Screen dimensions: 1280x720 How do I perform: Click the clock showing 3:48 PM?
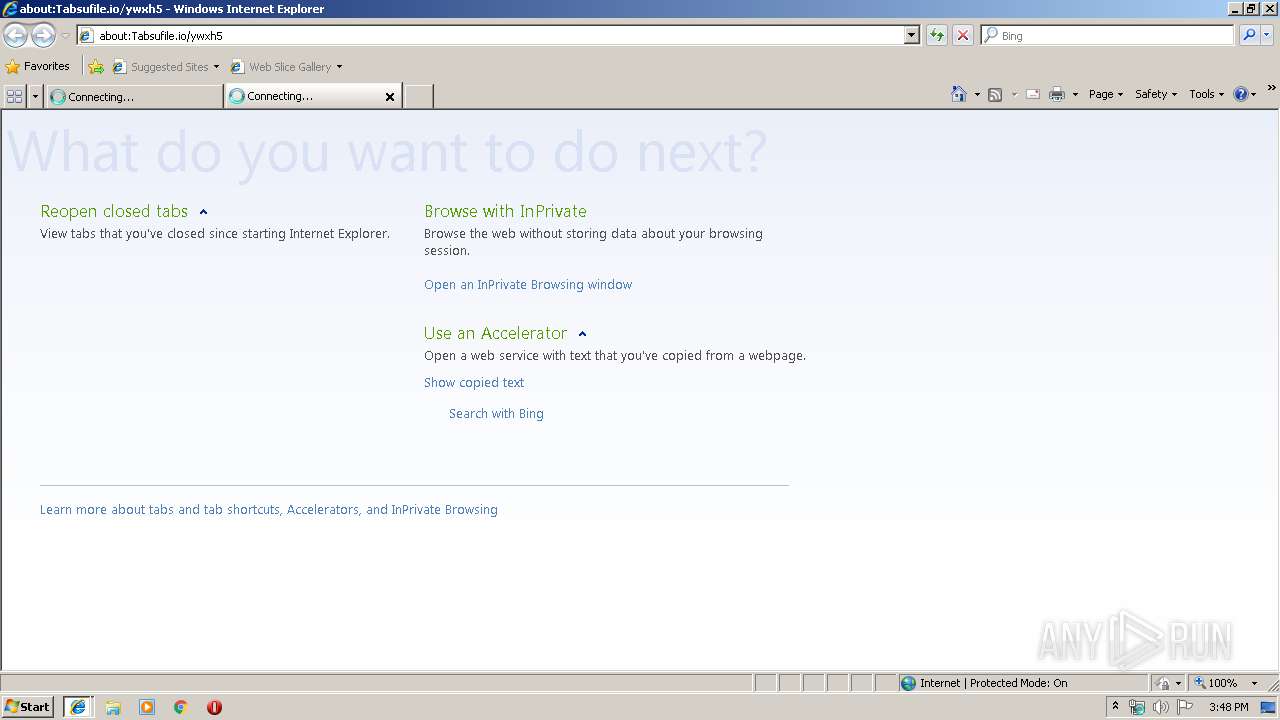coord(1228,707)
